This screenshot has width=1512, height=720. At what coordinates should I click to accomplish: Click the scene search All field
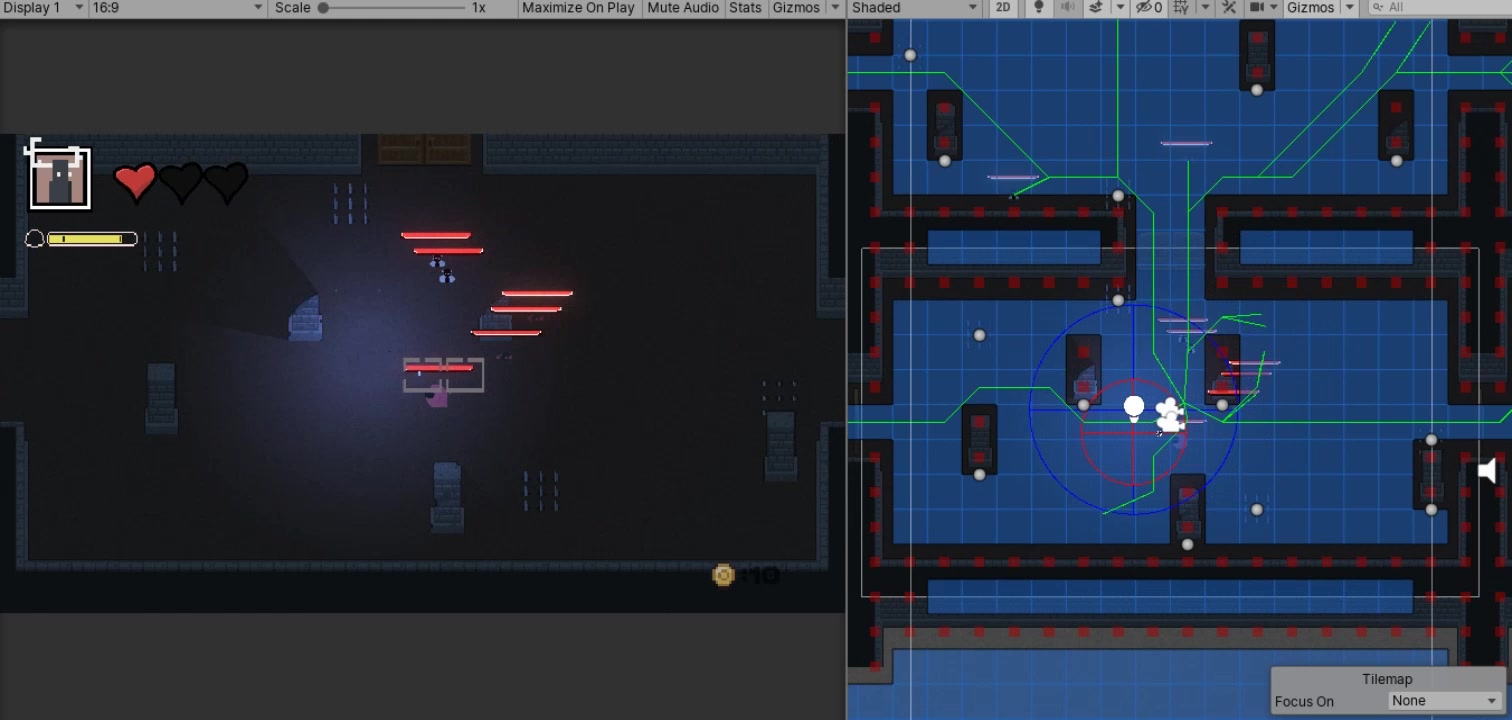point(1438,8)
